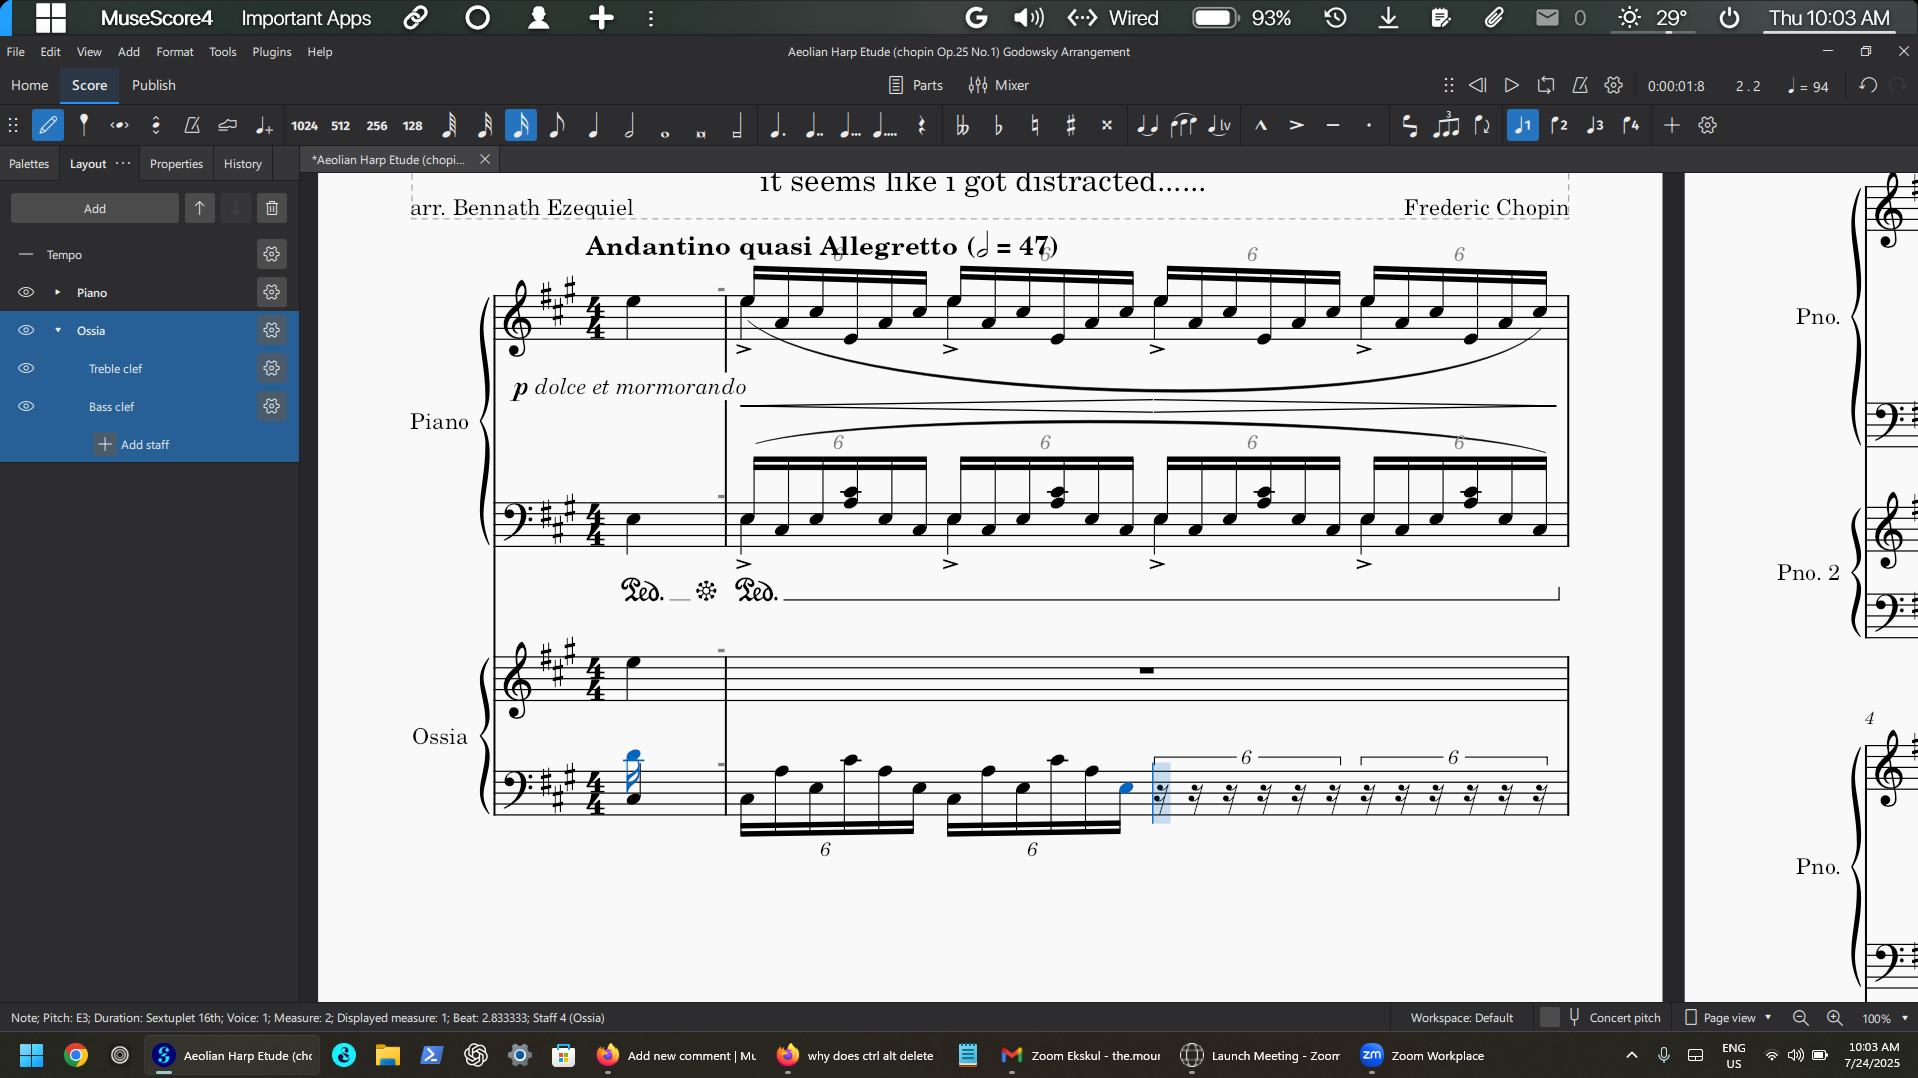Screen dimensions: 1918x1078
Task: Open Treble clef staff settings gear
Action: (272, 369)
